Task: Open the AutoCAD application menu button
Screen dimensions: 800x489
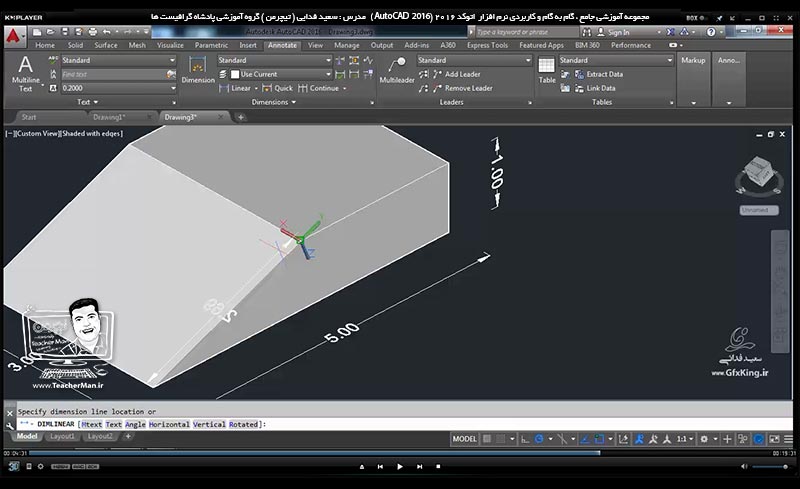Action: (x=14, y=36)
